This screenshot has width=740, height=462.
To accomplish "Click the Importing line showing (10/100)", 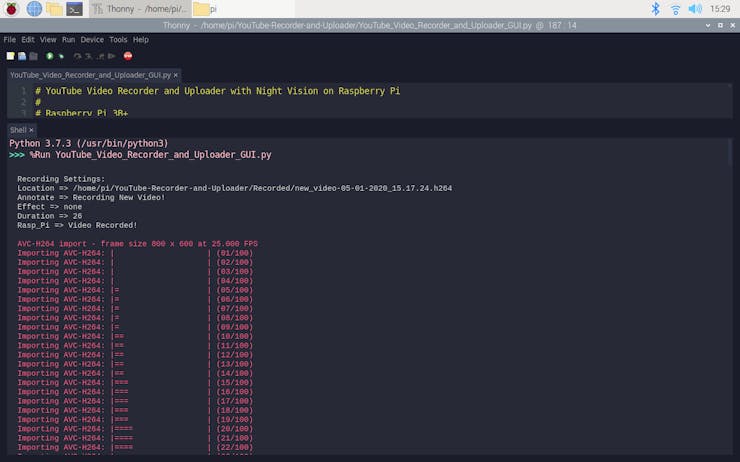I will click(135, 336).
